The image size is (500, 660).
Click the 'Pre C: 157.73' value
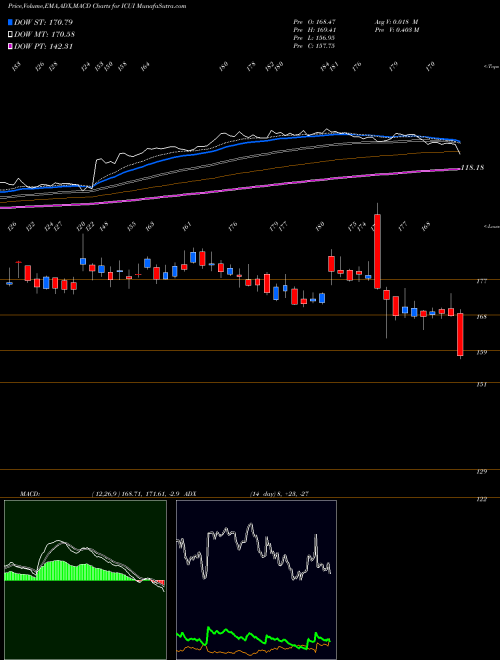[314, 46]
